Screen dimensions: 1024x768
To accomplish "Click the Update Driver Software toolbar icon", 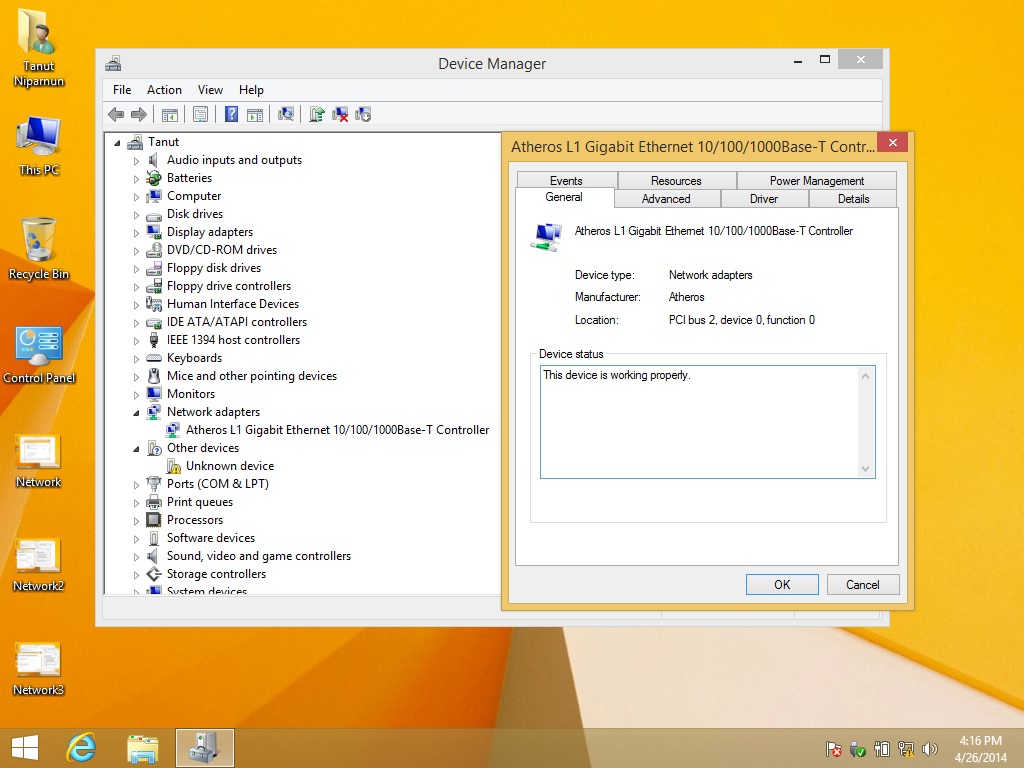I will tap(317, 115).
